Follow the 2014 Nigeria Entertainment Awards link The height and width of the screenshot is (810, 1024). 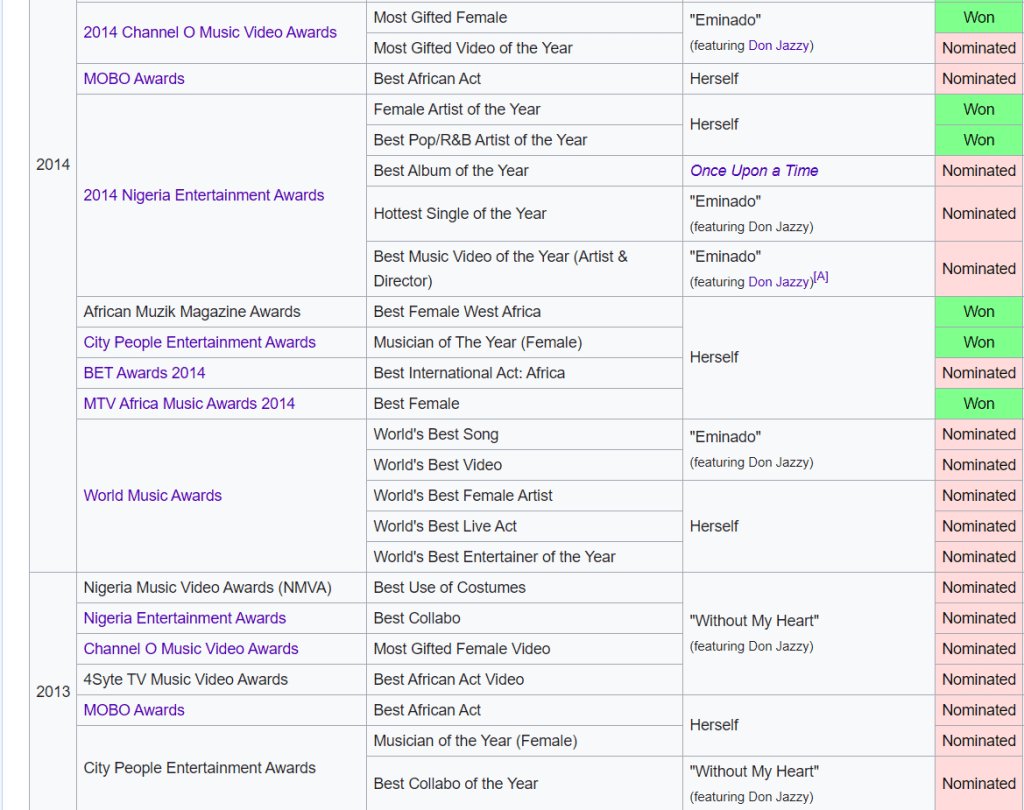[203, 195]
